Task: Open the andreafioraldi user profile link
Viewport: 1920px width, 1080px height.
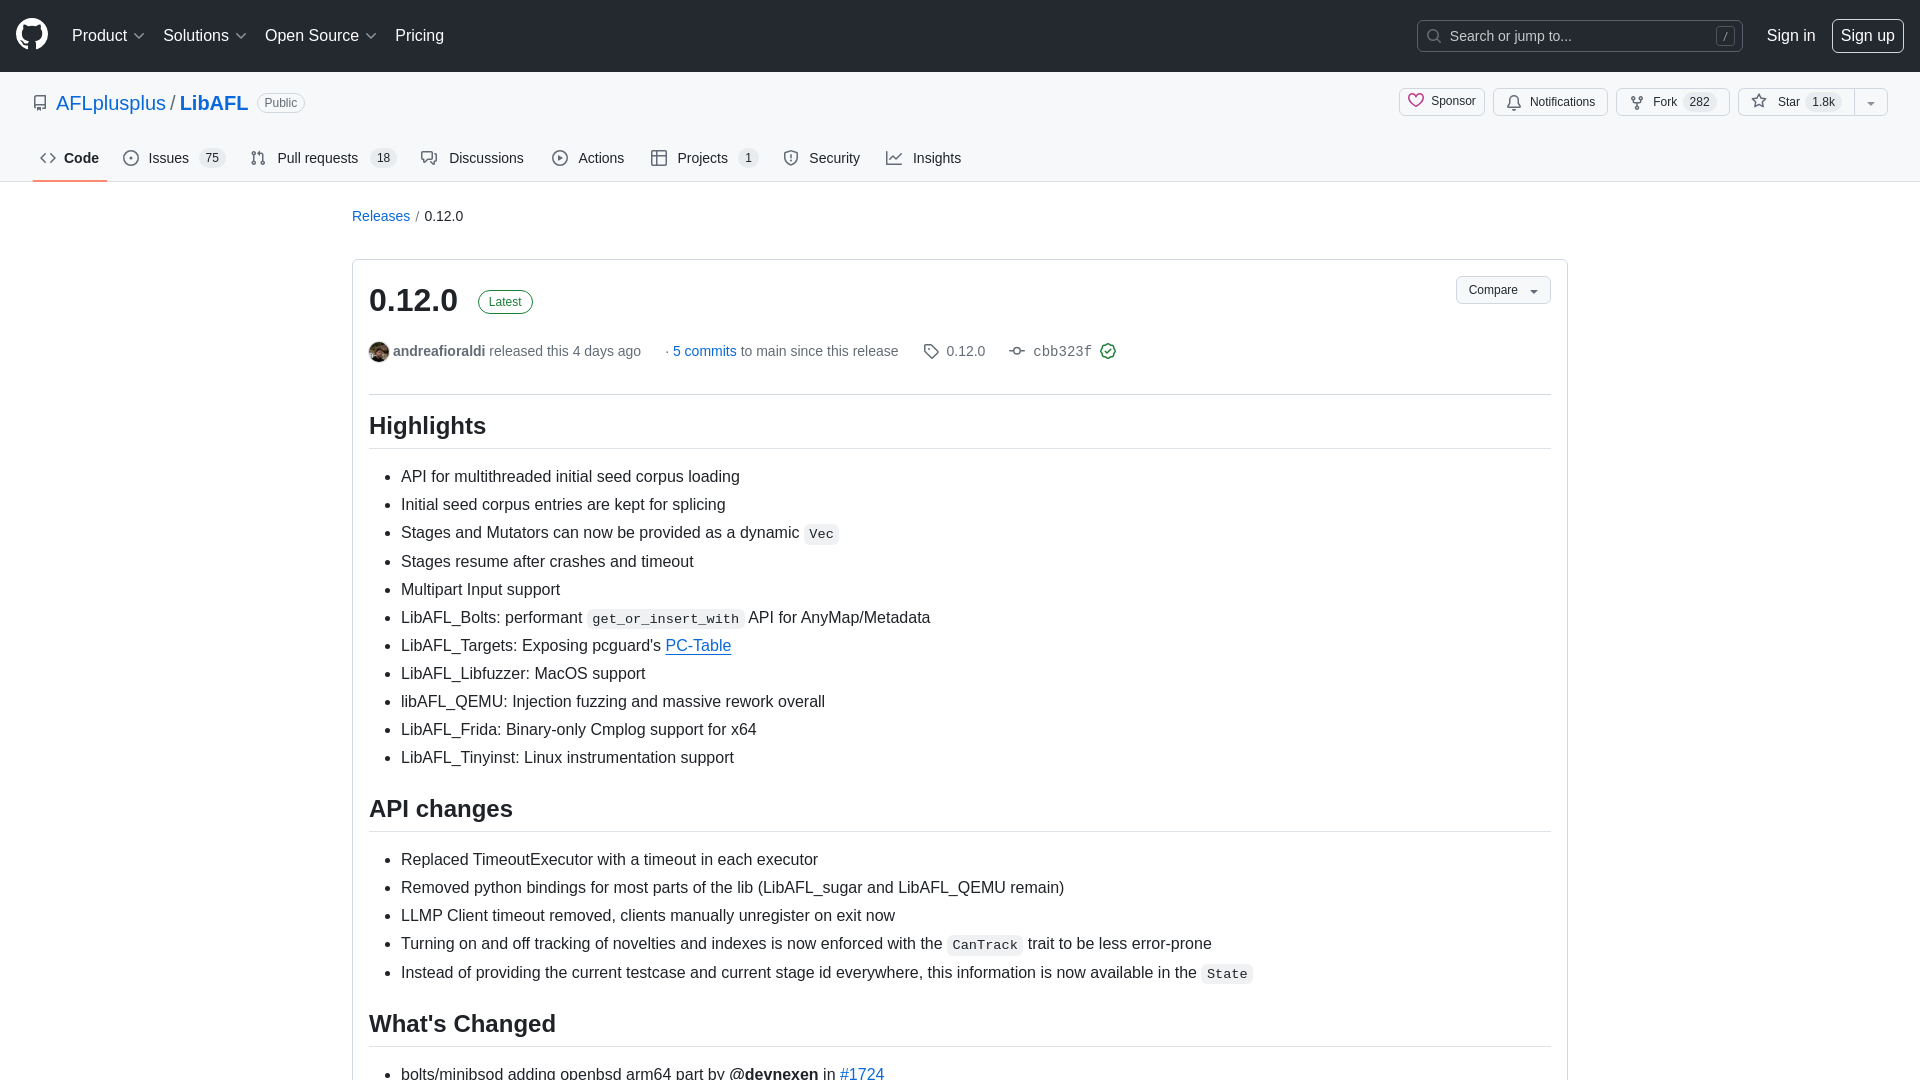Action: tap(439, 351)
